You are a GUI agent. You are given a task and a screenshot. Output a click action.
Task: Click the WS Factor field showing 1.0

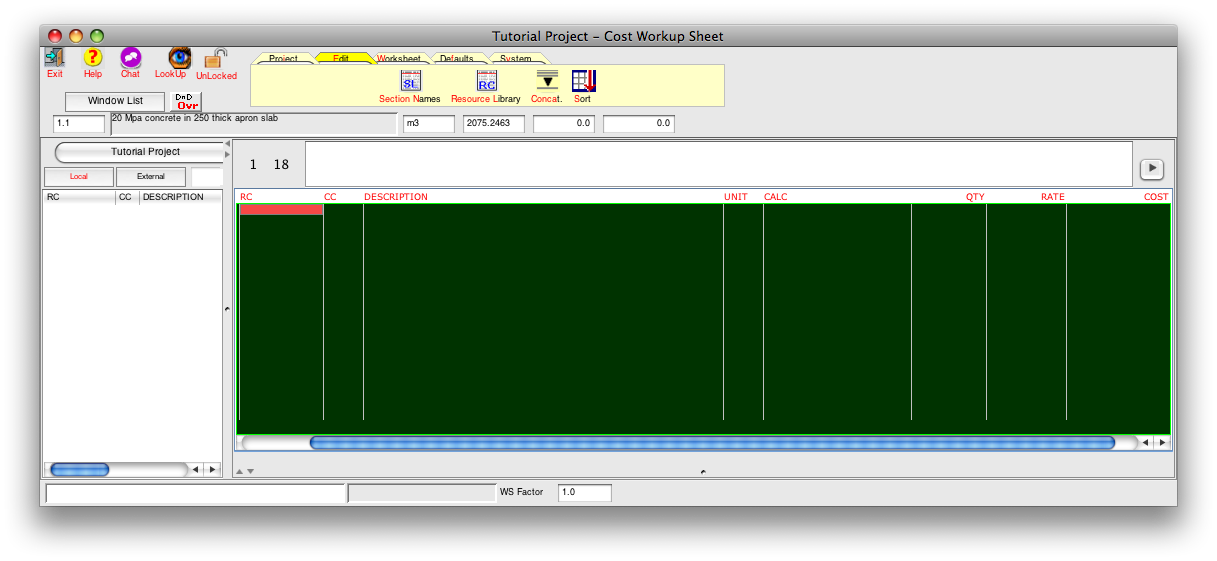point(584,493)
